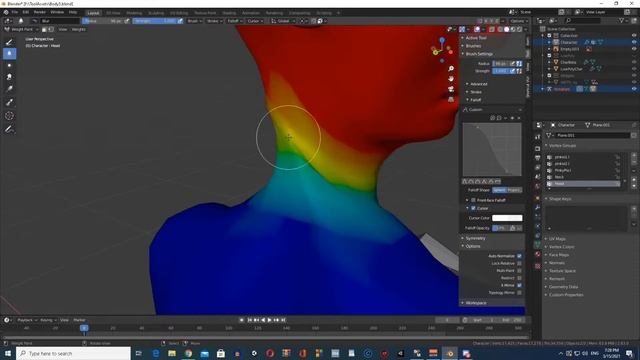Enable solid viewport shading sphere

[507, 29]
